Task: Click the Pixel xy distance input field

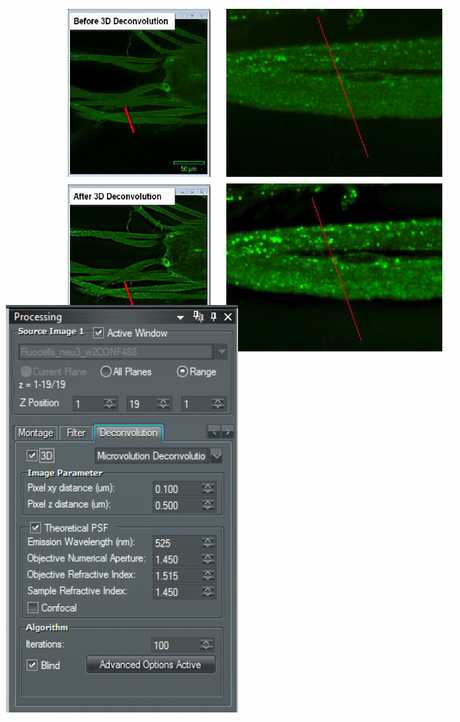Action: (x=177, y=489)
